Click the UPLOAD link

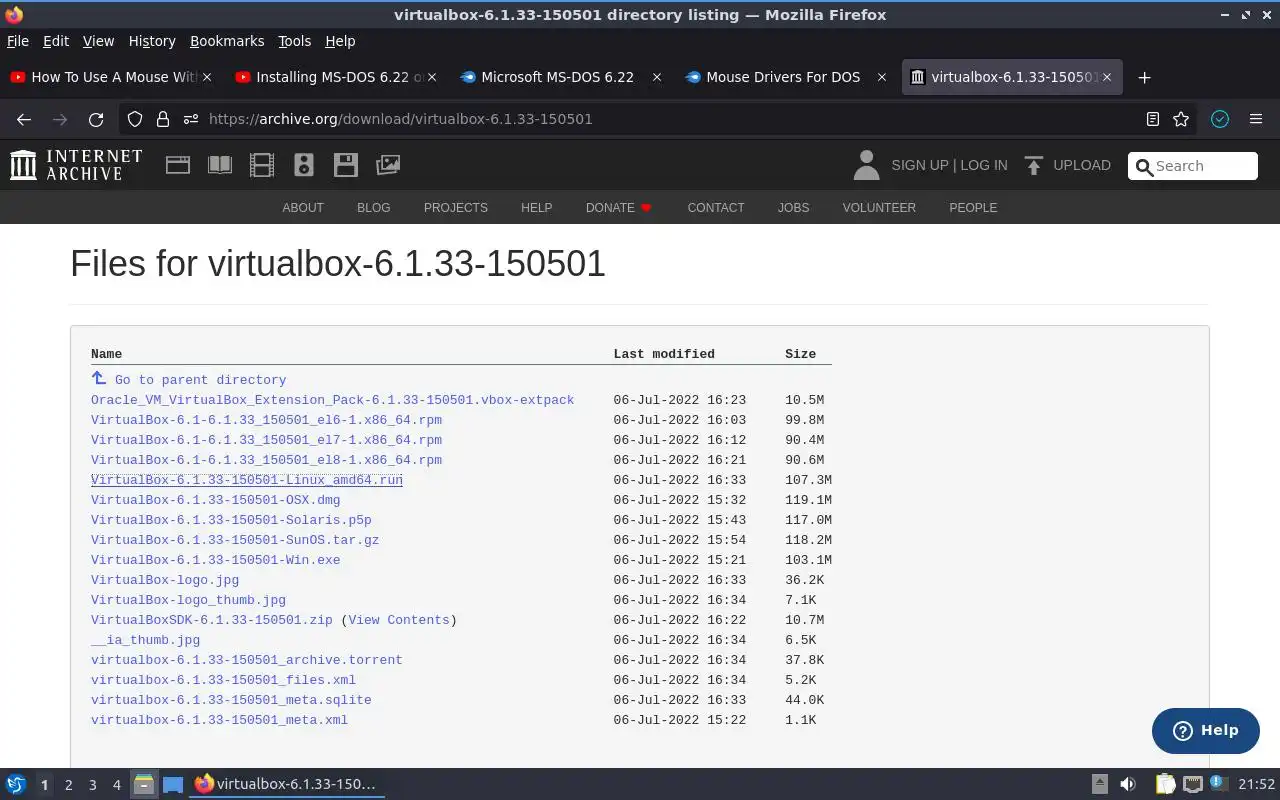pos(1082,165)
